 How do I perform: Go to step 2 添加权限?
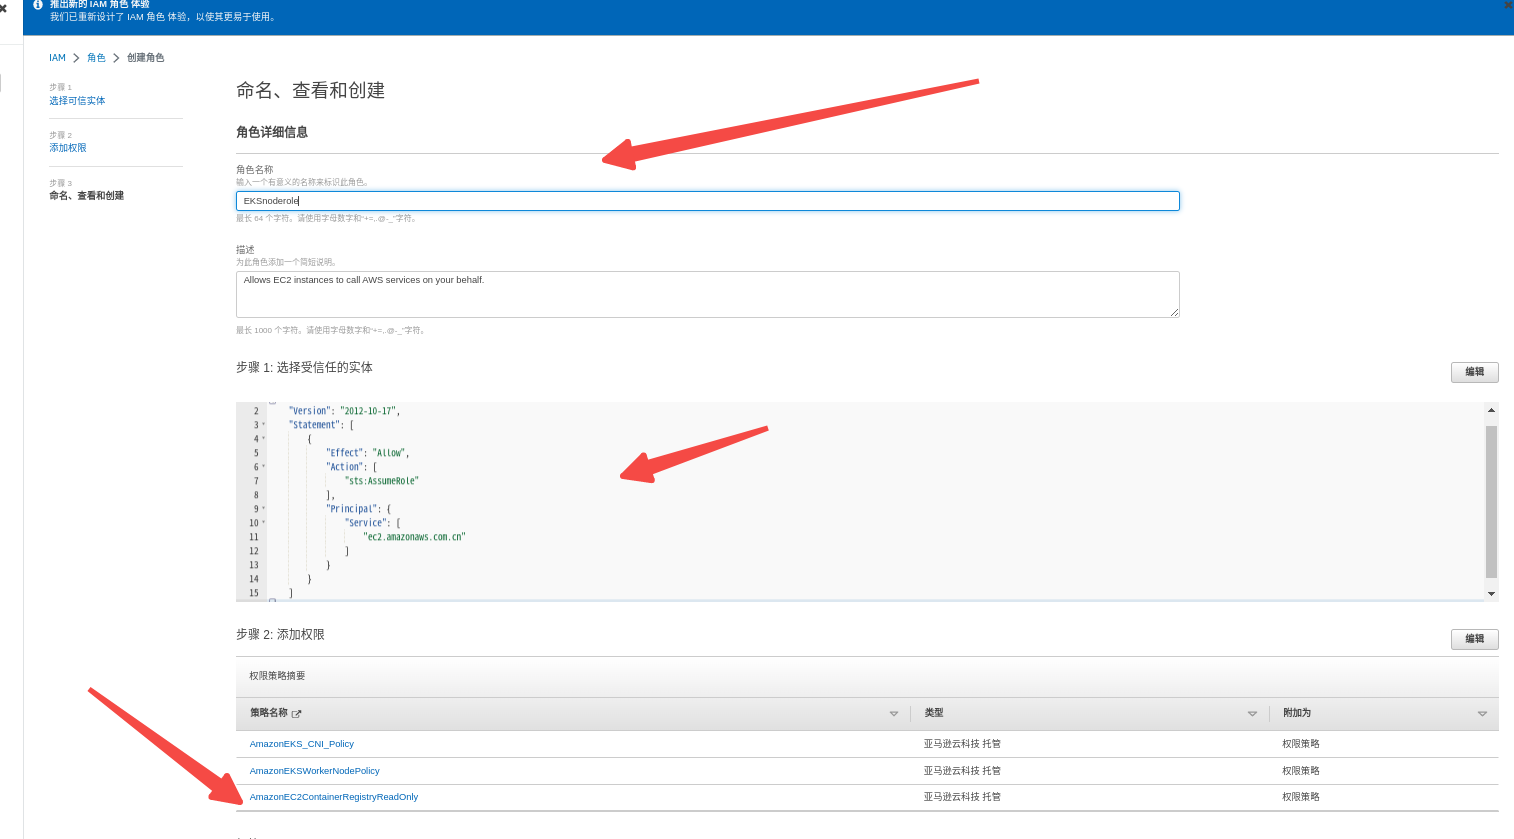[68, 148]
